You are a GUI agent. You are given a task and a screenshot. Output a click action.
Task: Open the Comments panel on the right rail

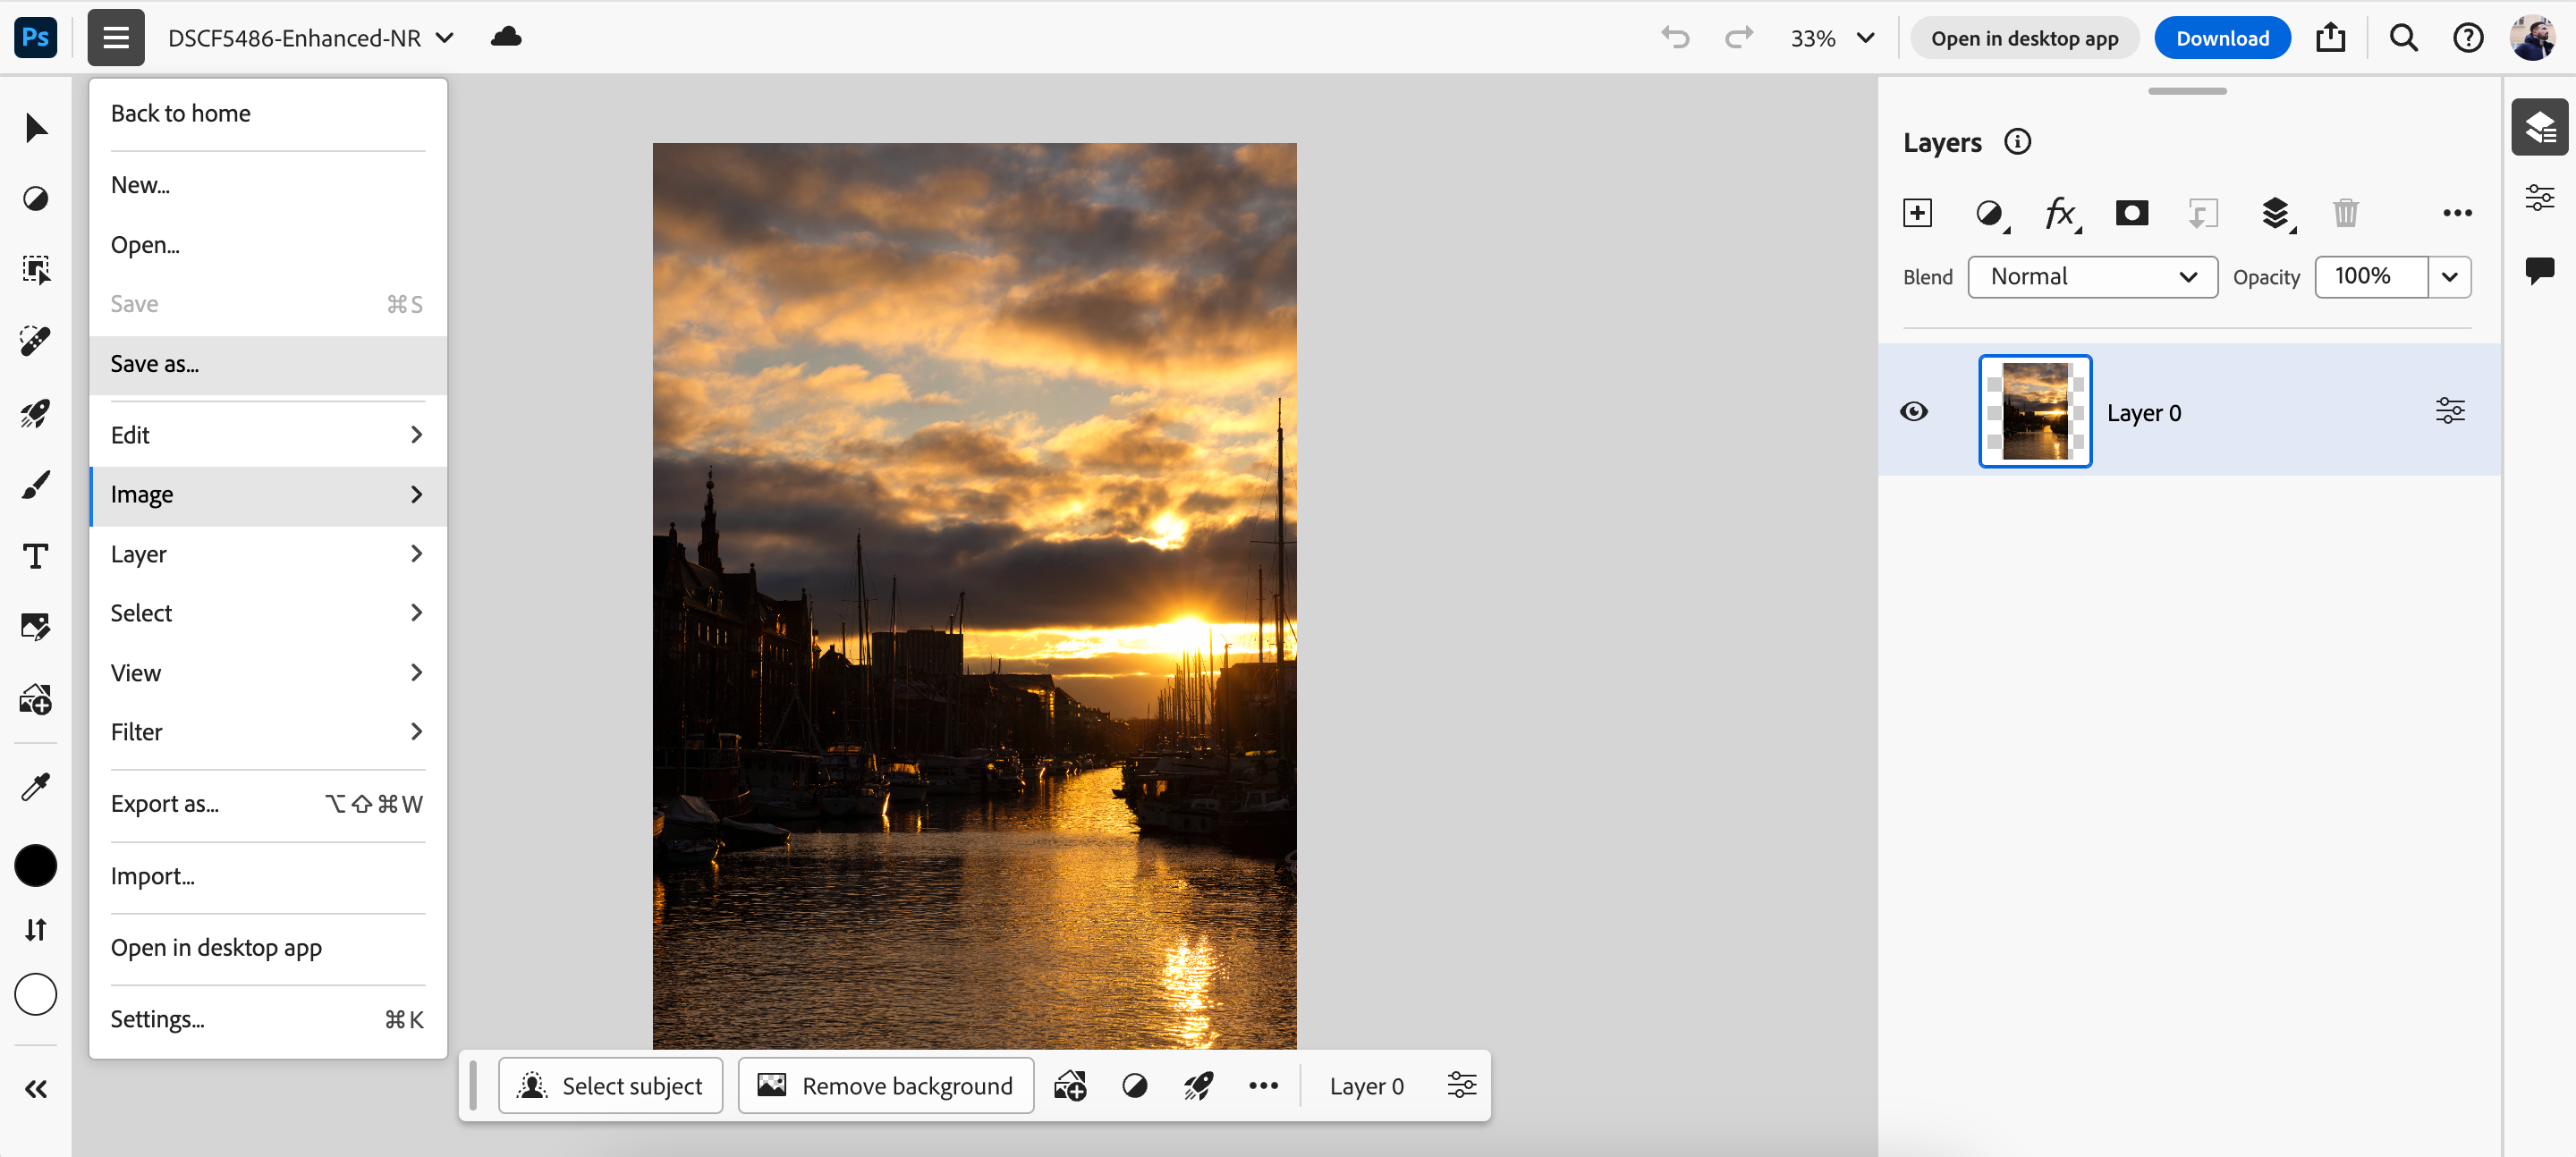[x=2540, y=270]
